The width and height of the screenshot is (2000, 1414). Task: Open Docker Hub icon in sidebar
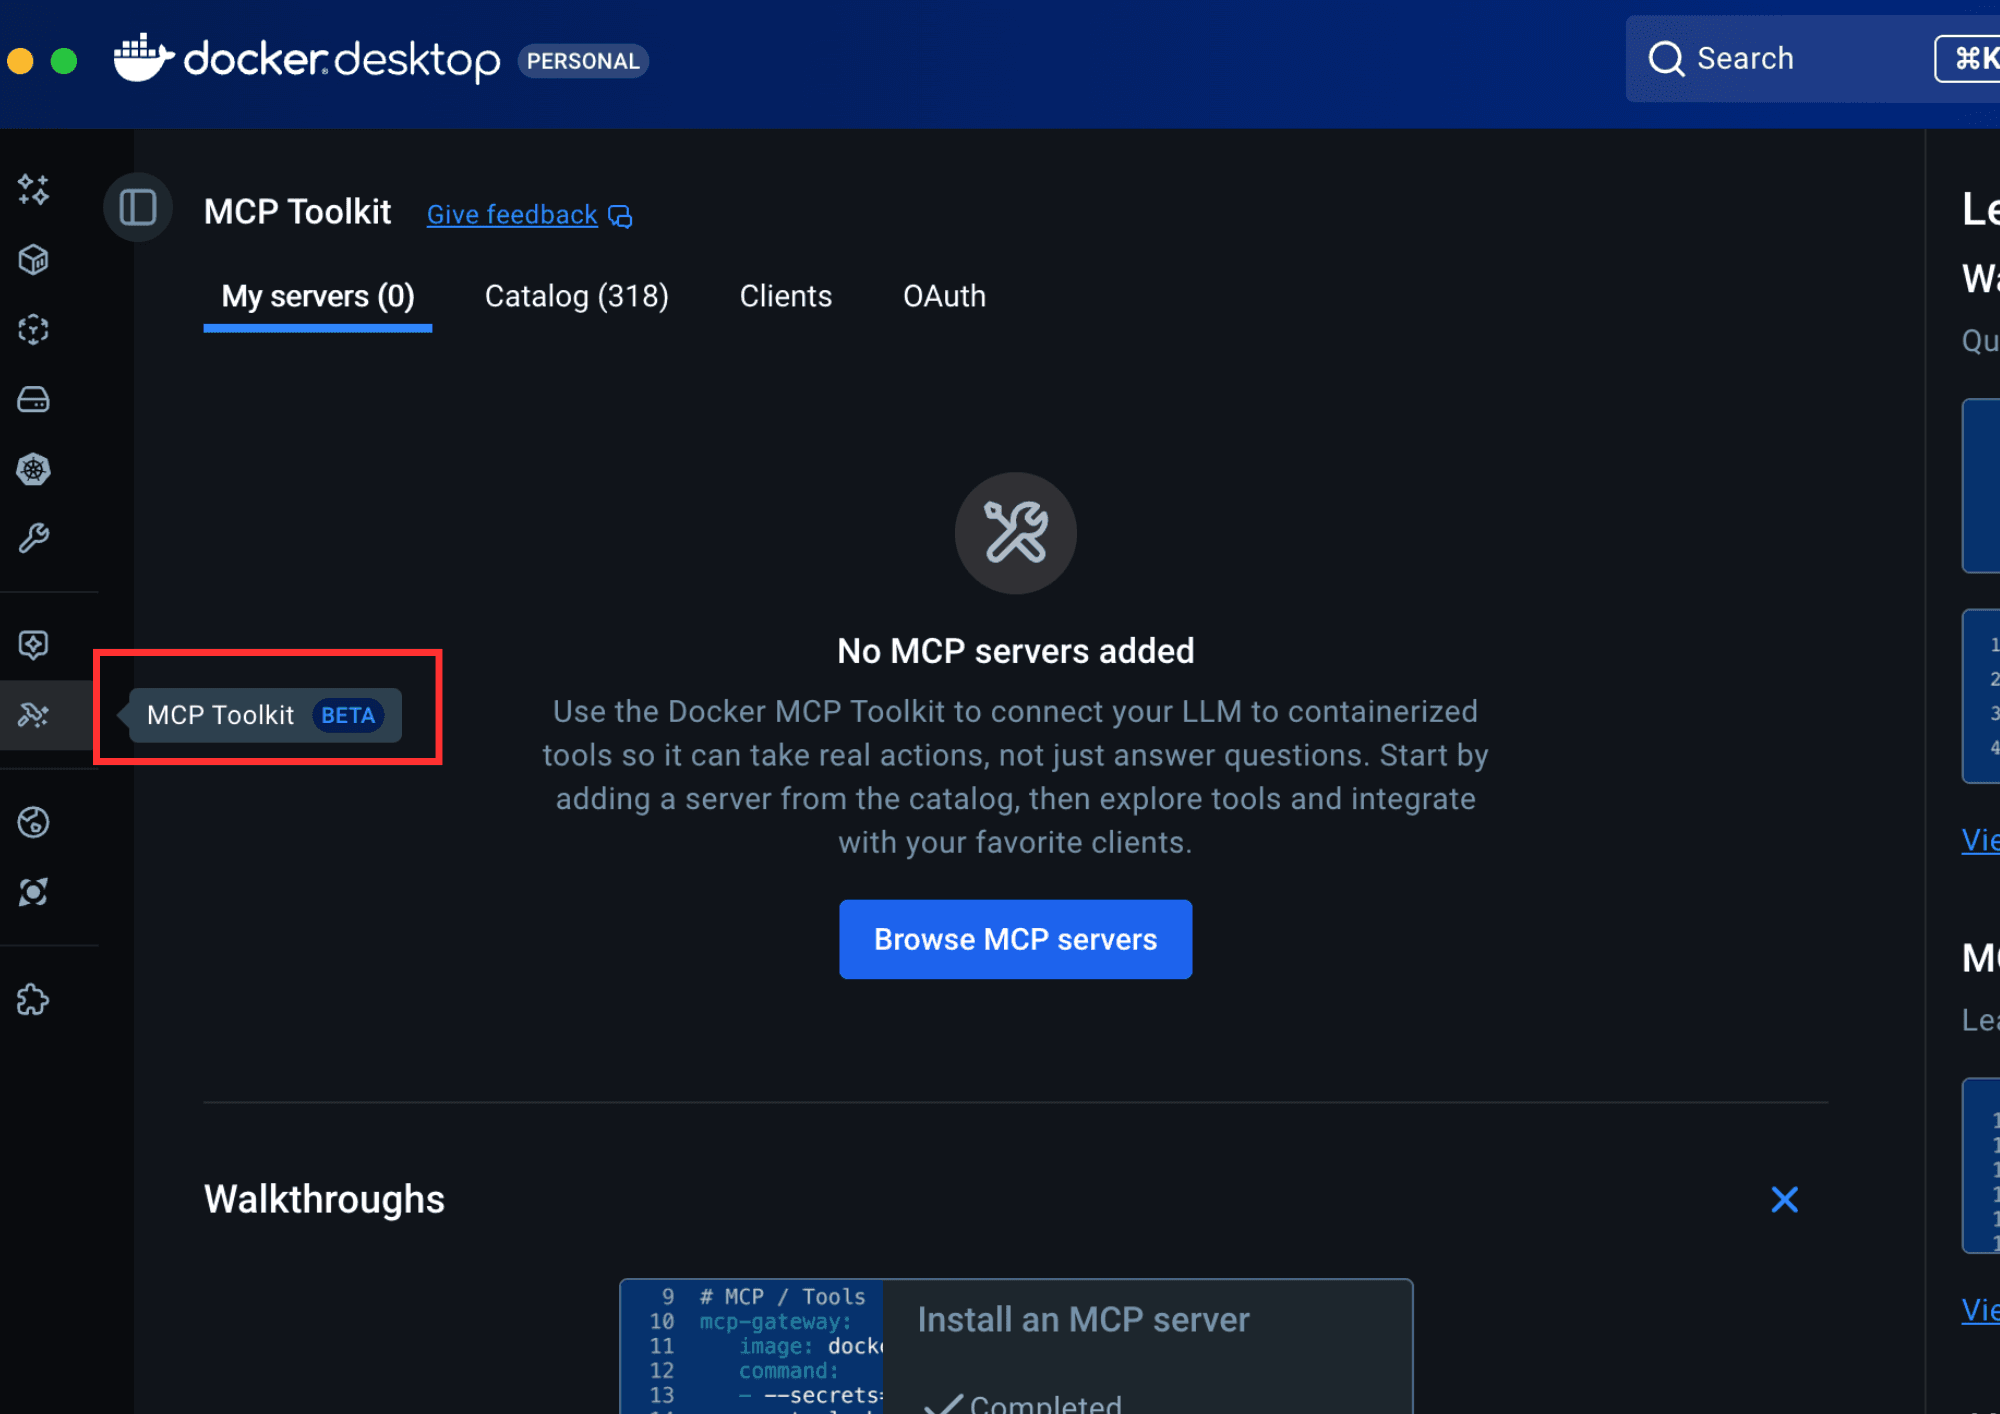click(33, 822)
